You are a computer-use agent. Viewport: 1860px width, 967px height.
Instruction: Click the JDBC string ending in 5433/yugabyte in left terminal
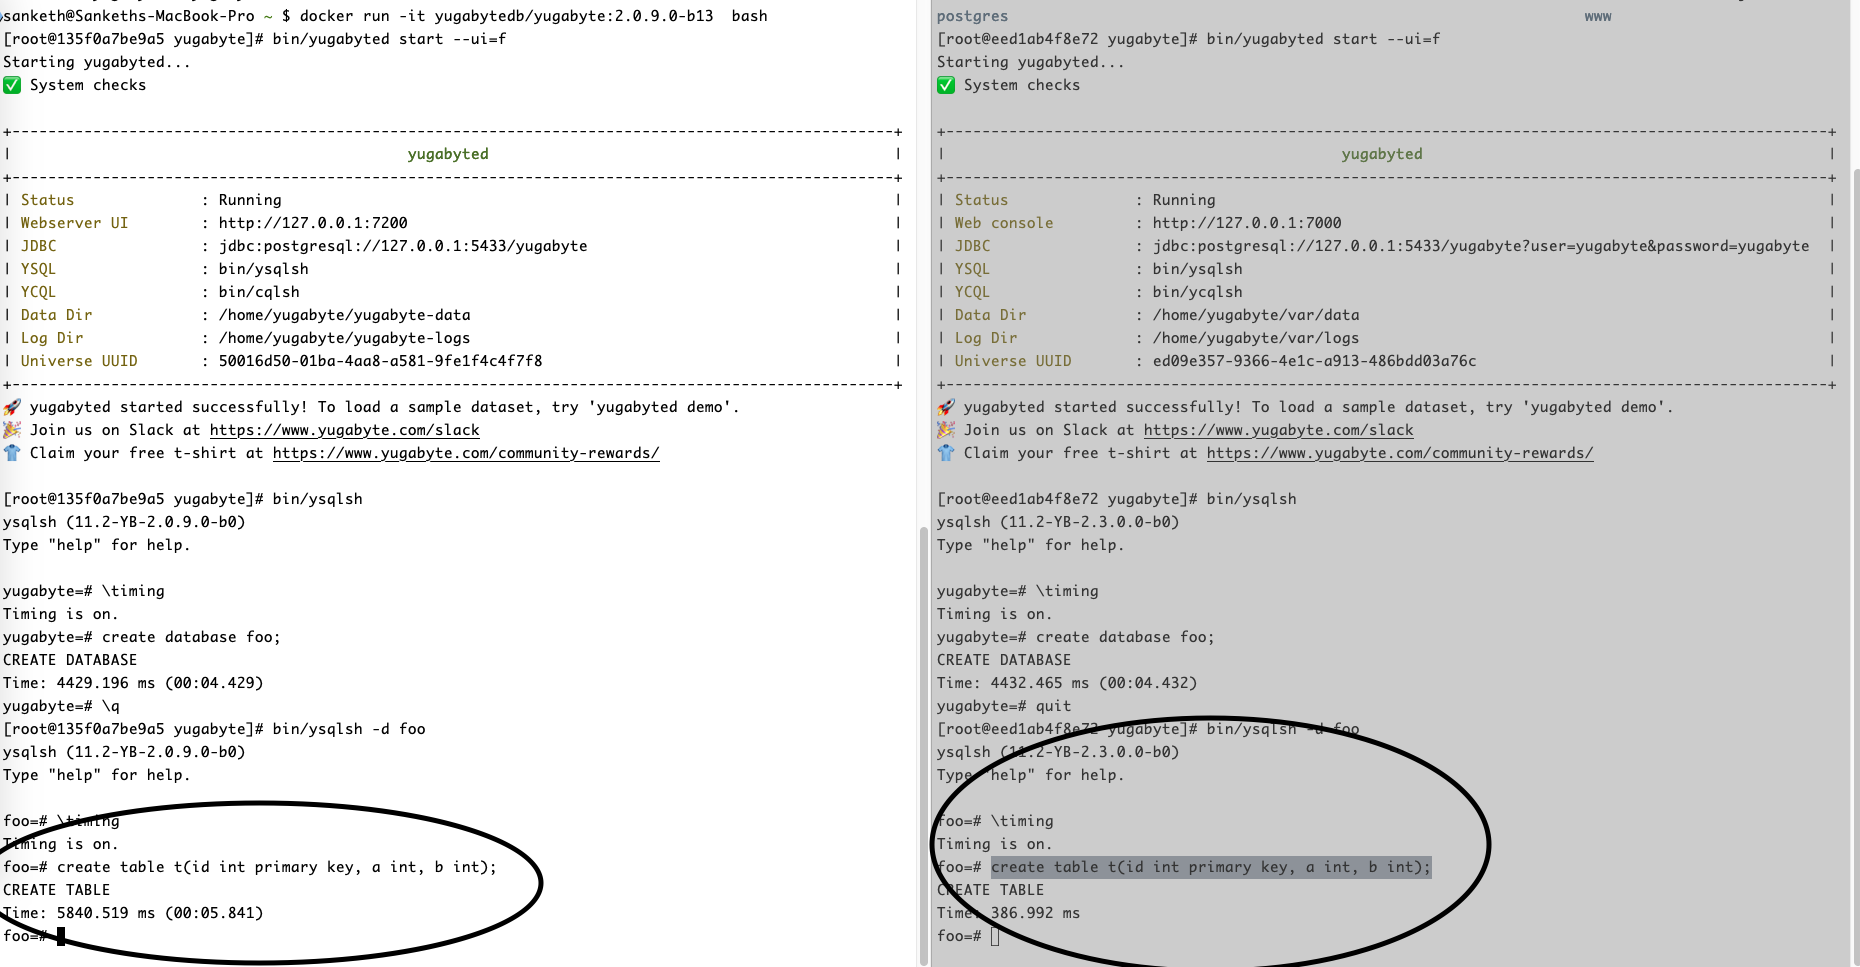[403, 246]
